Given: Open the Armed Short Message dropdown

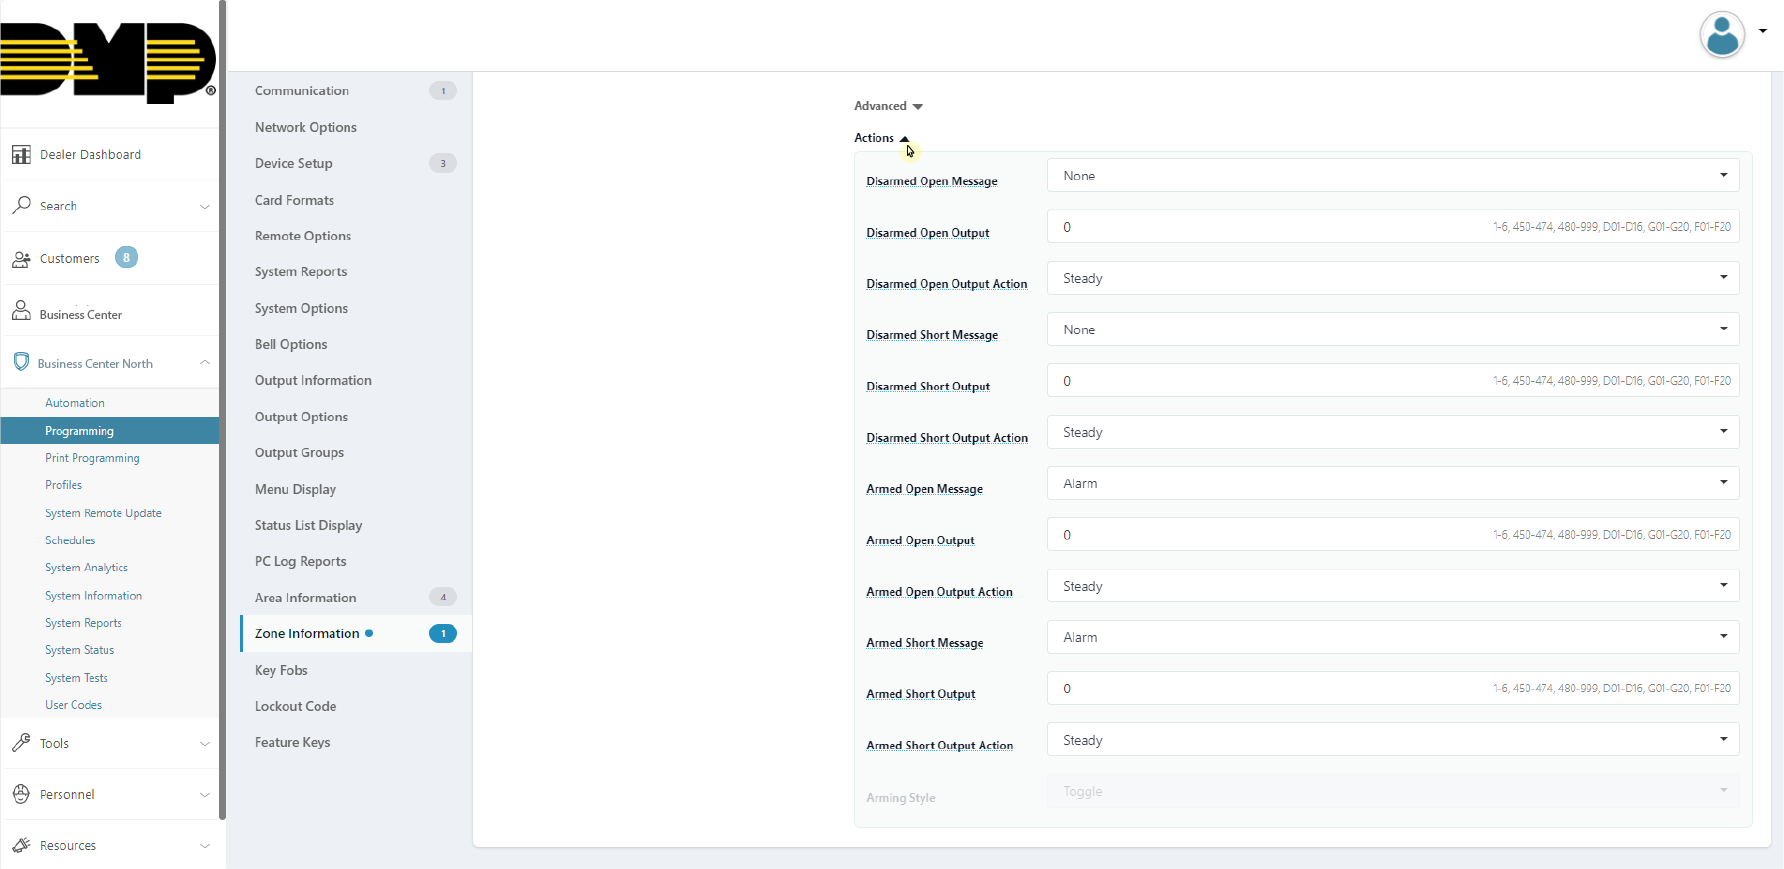Looking at the screenshot, I should [x=1392, y=637].
